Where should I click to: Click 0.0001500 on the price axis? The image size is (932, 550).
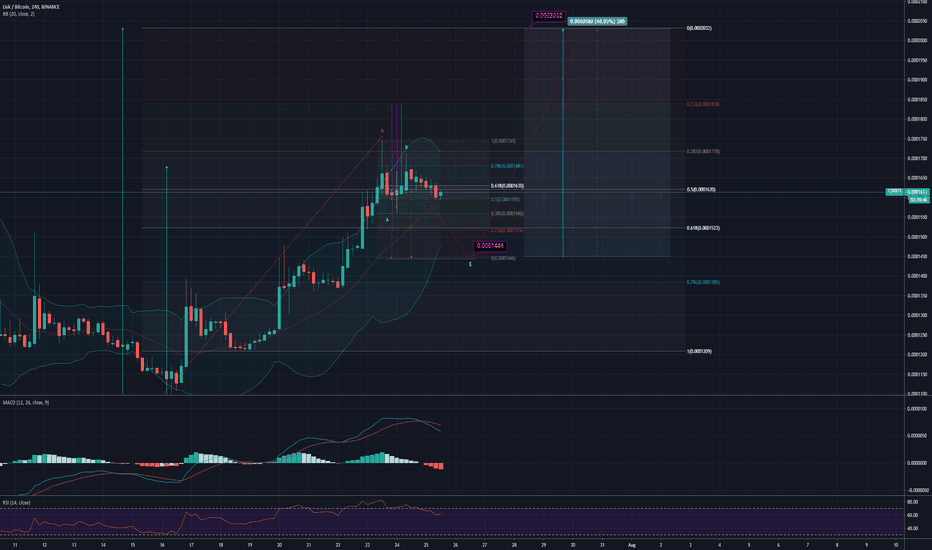[918, 237]
